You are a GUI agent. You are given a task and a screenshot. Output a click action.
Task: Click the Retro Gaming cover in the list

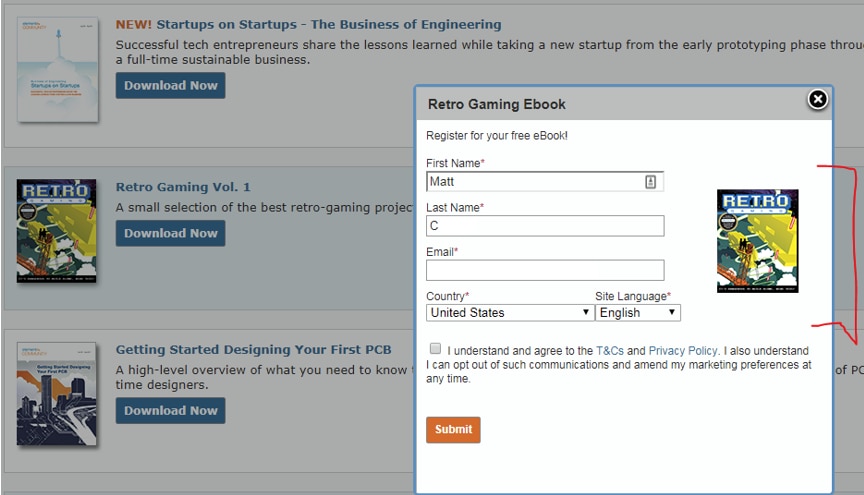56,231
